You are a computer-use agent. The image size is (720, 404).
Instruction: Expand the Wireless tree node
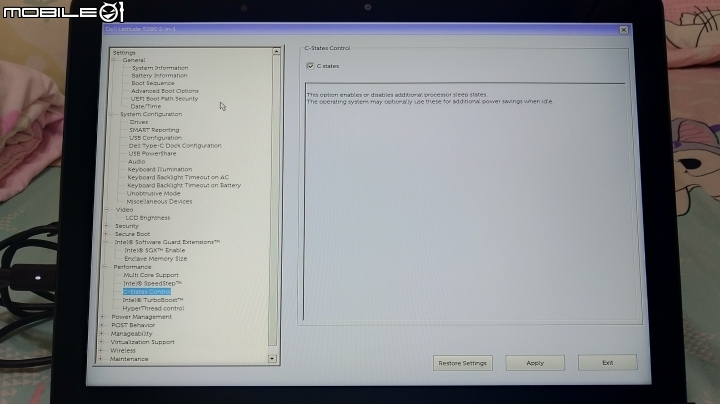(x=101, y=350)
